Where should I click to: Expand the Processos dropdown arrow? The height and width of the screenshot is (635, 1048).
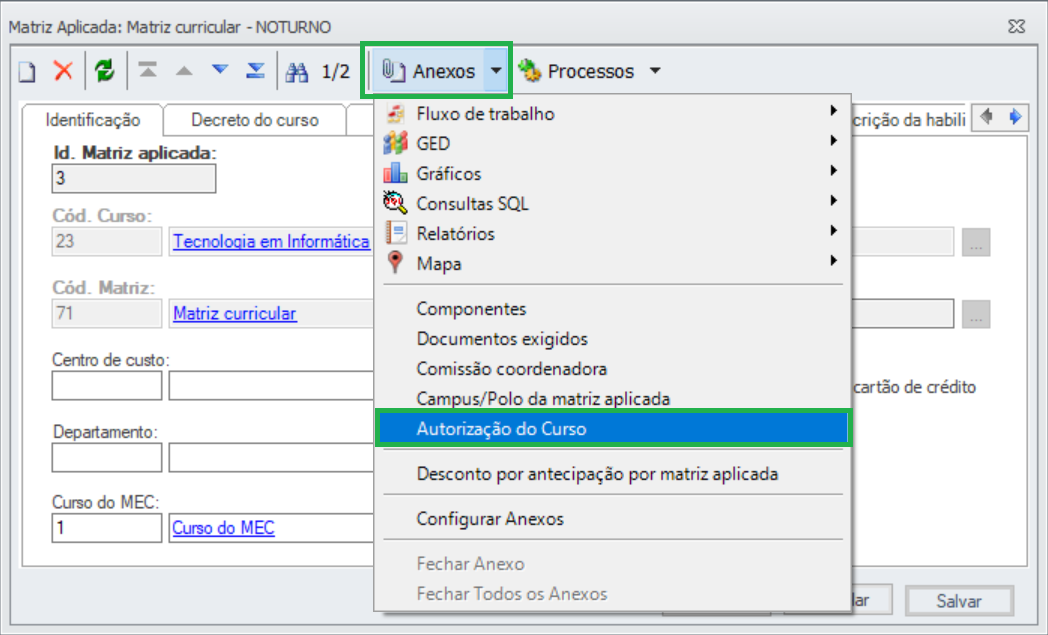tap(655, 71)
